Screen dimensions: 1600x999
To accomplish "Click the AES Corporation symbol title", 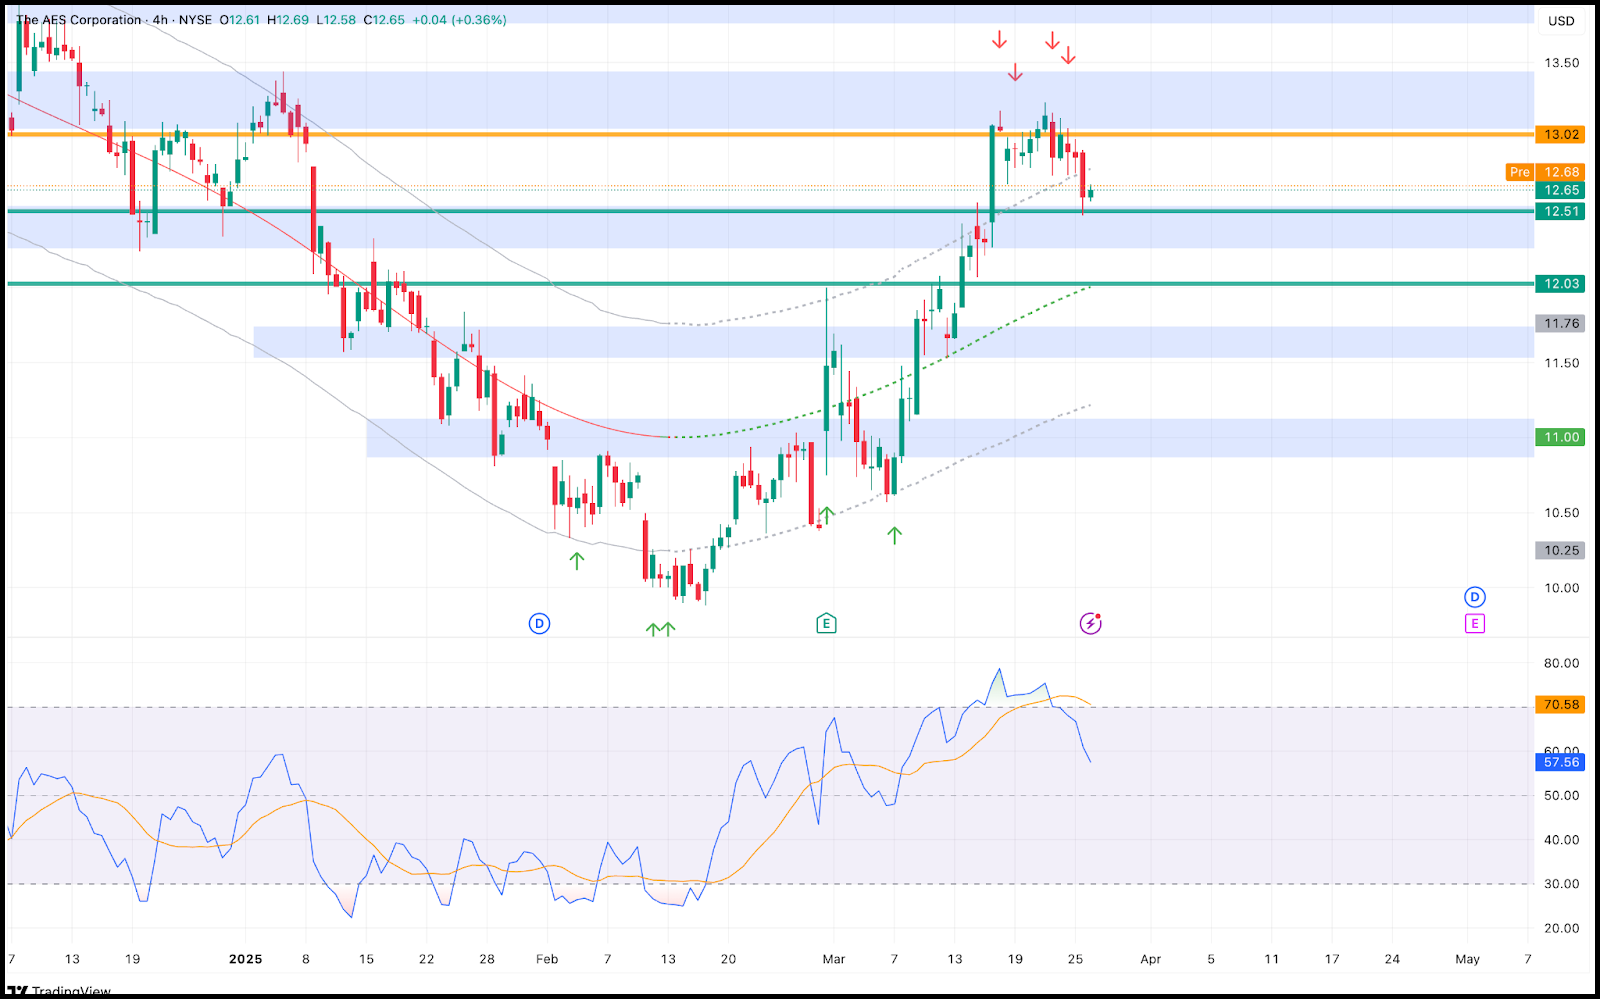I will pyautogui.click(x=79, y=20).
